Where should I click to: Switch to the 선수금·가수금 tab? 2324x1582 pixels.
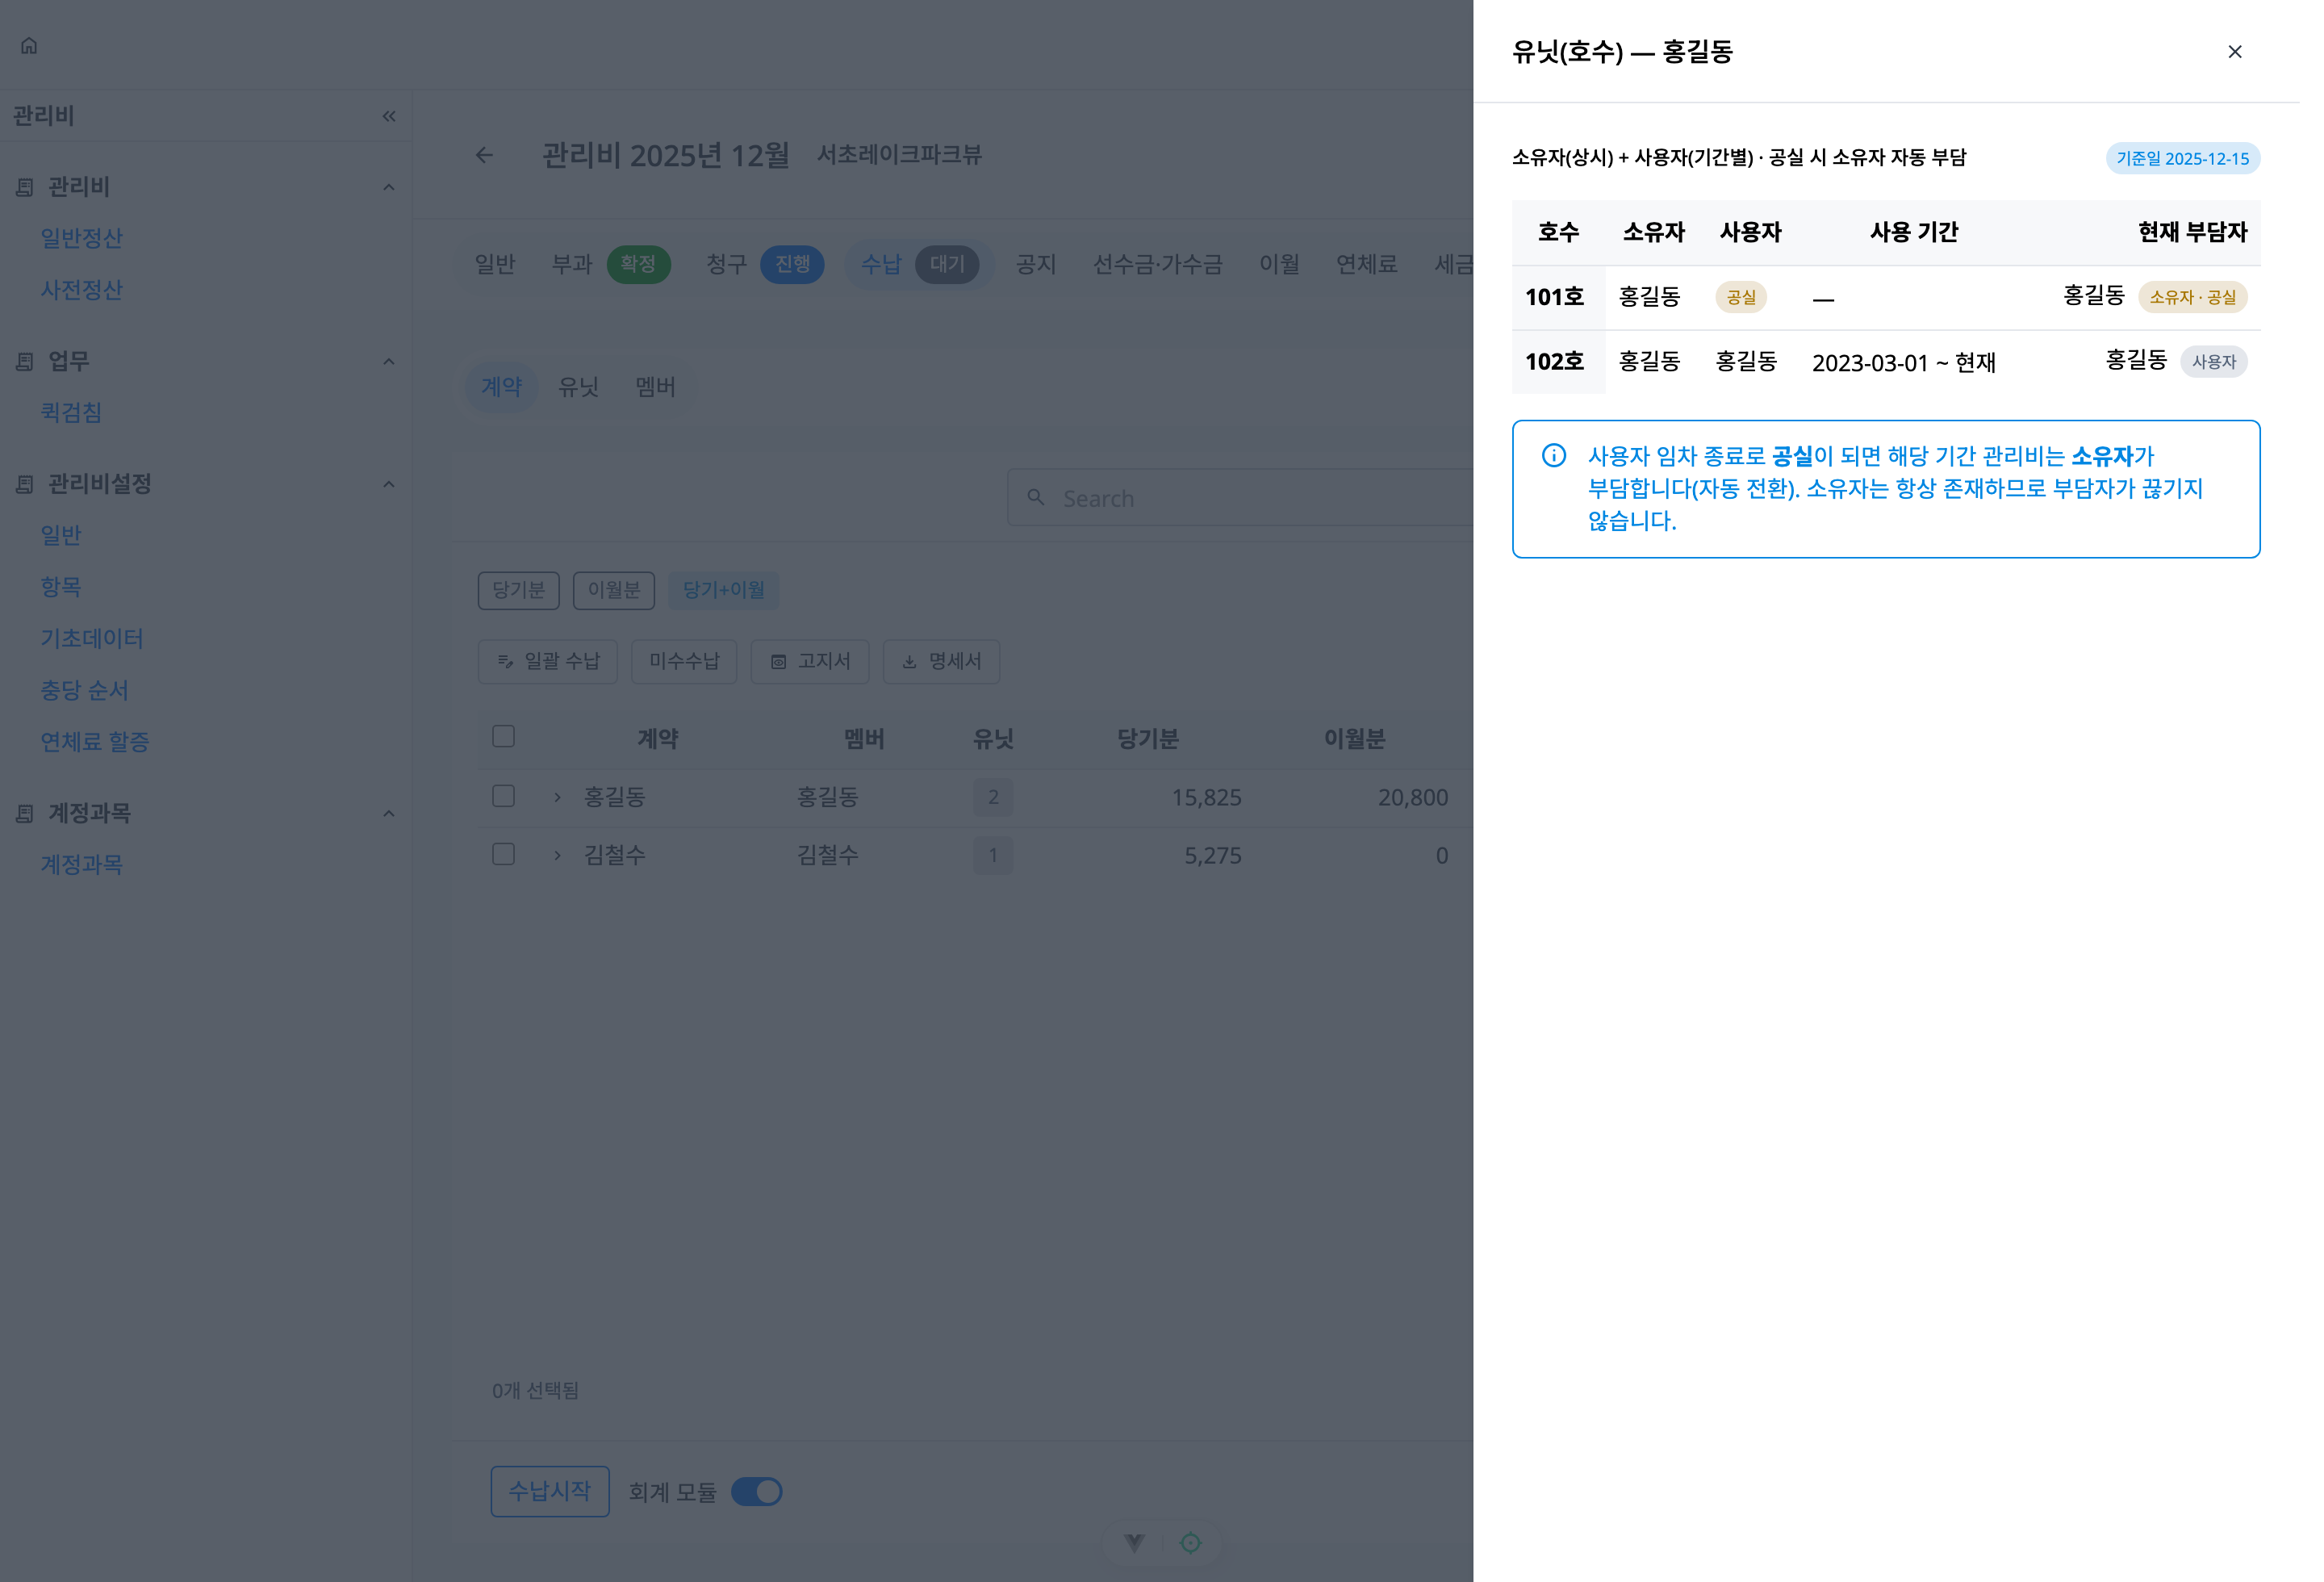(x=1158, y=264)
